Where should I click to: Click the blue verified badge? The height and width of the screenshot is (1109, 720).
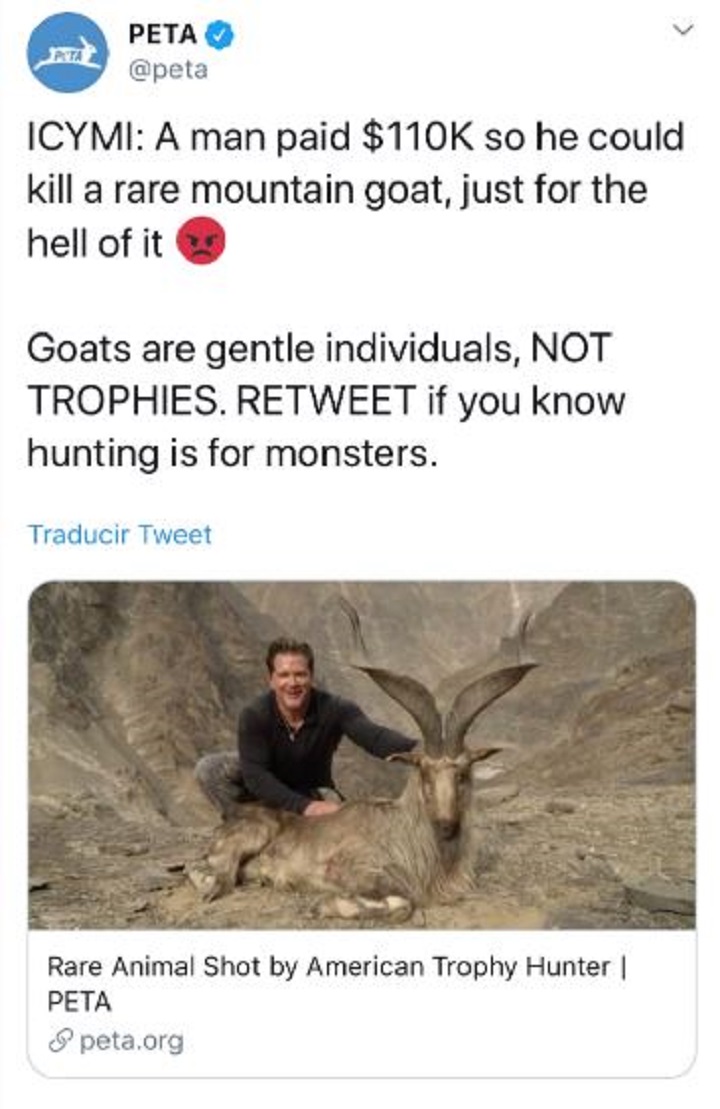(x=220, y=35)
